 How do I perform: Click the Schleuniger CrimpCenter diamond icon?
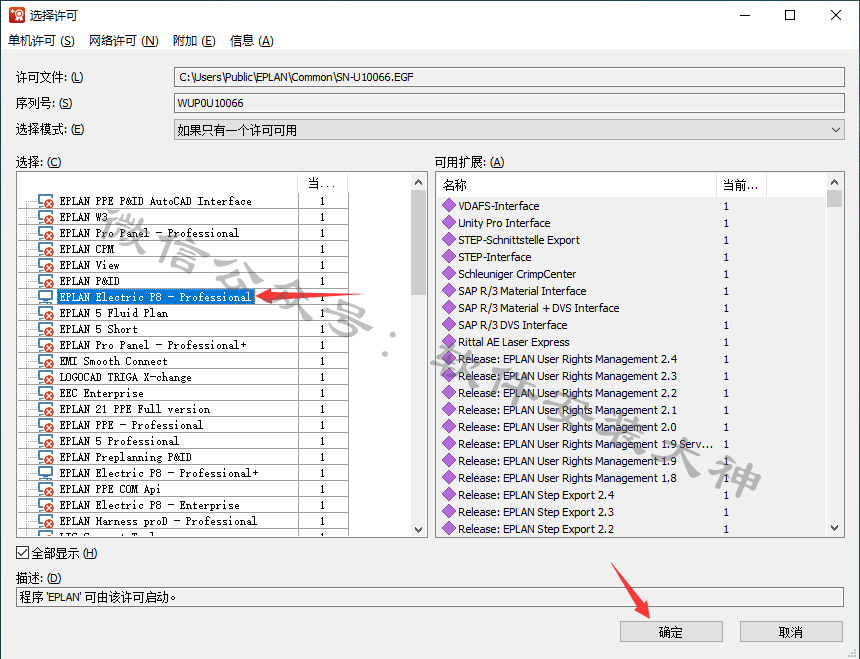point(449,274)
